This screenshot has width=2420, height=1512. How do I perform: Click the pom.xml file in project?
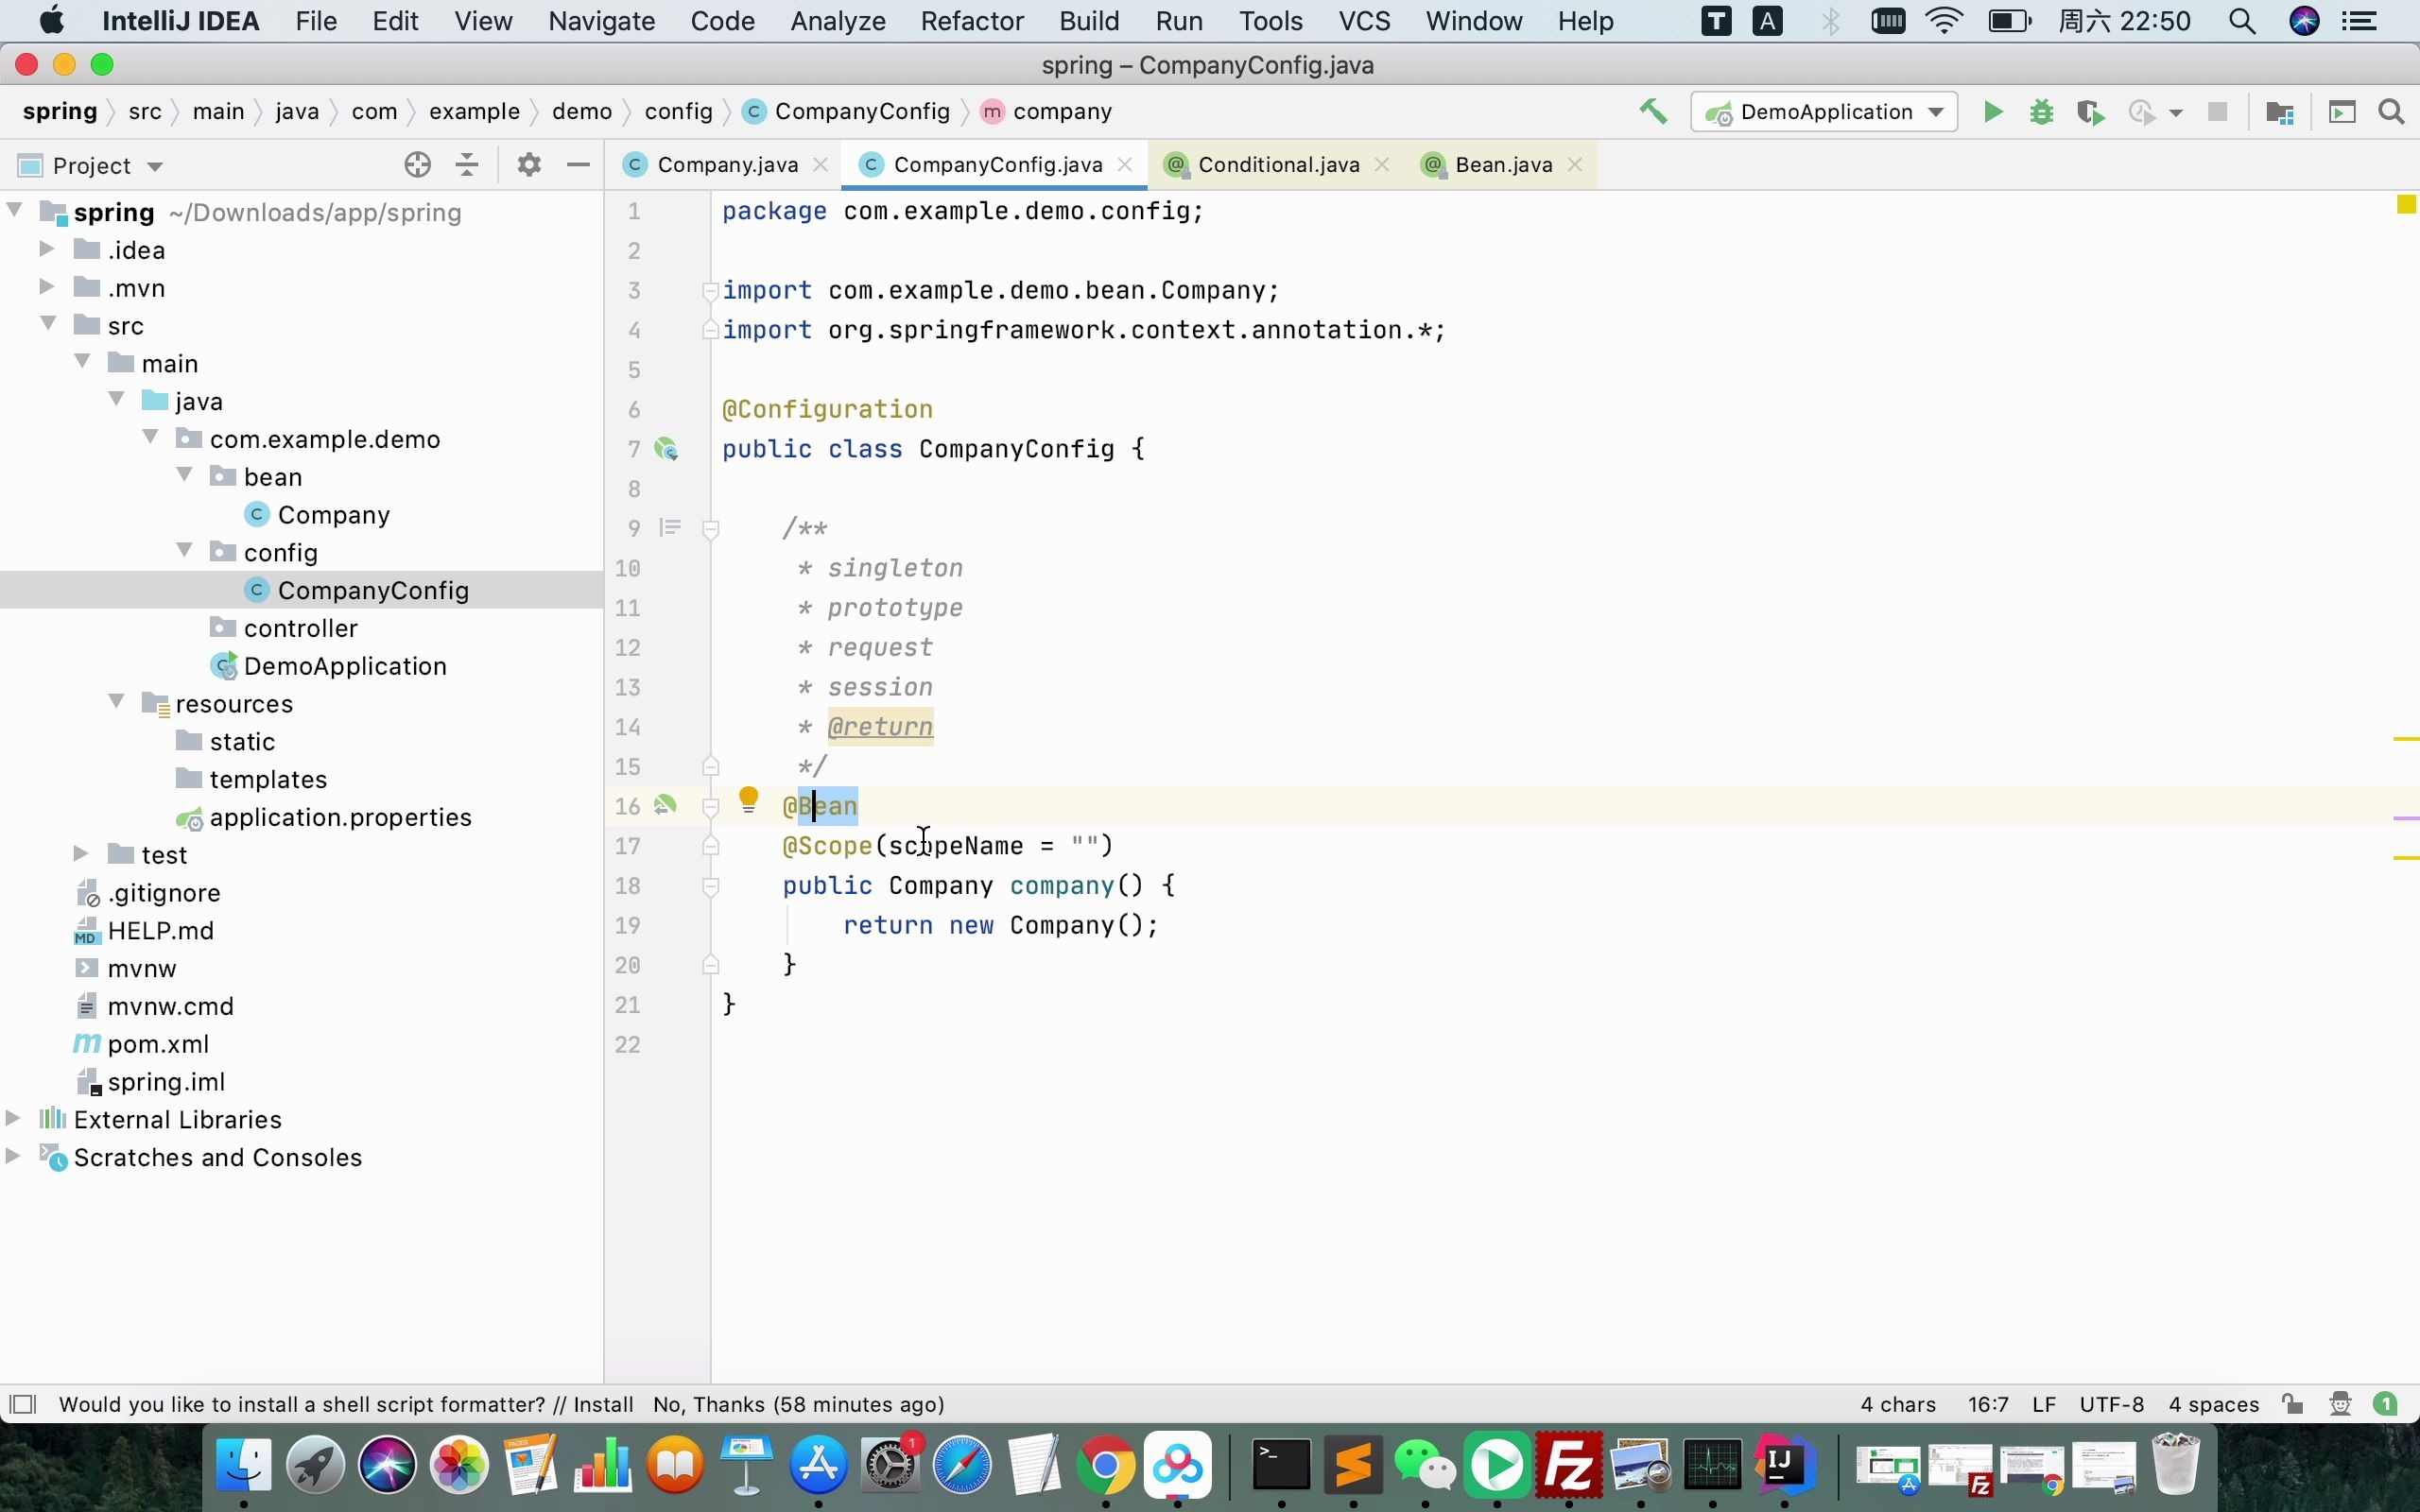(x=159, y=1043)
